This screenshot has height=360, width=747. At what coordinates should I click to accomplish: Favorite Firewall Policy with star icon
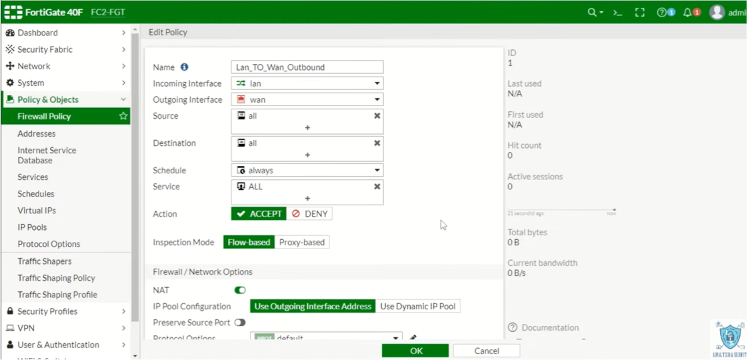click(123, 116)
